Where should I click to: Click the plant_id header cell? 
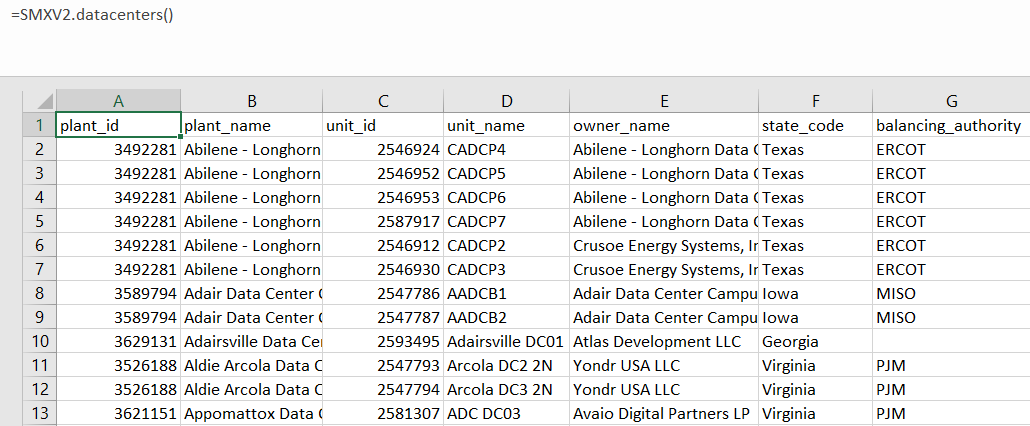coord(118,125)
